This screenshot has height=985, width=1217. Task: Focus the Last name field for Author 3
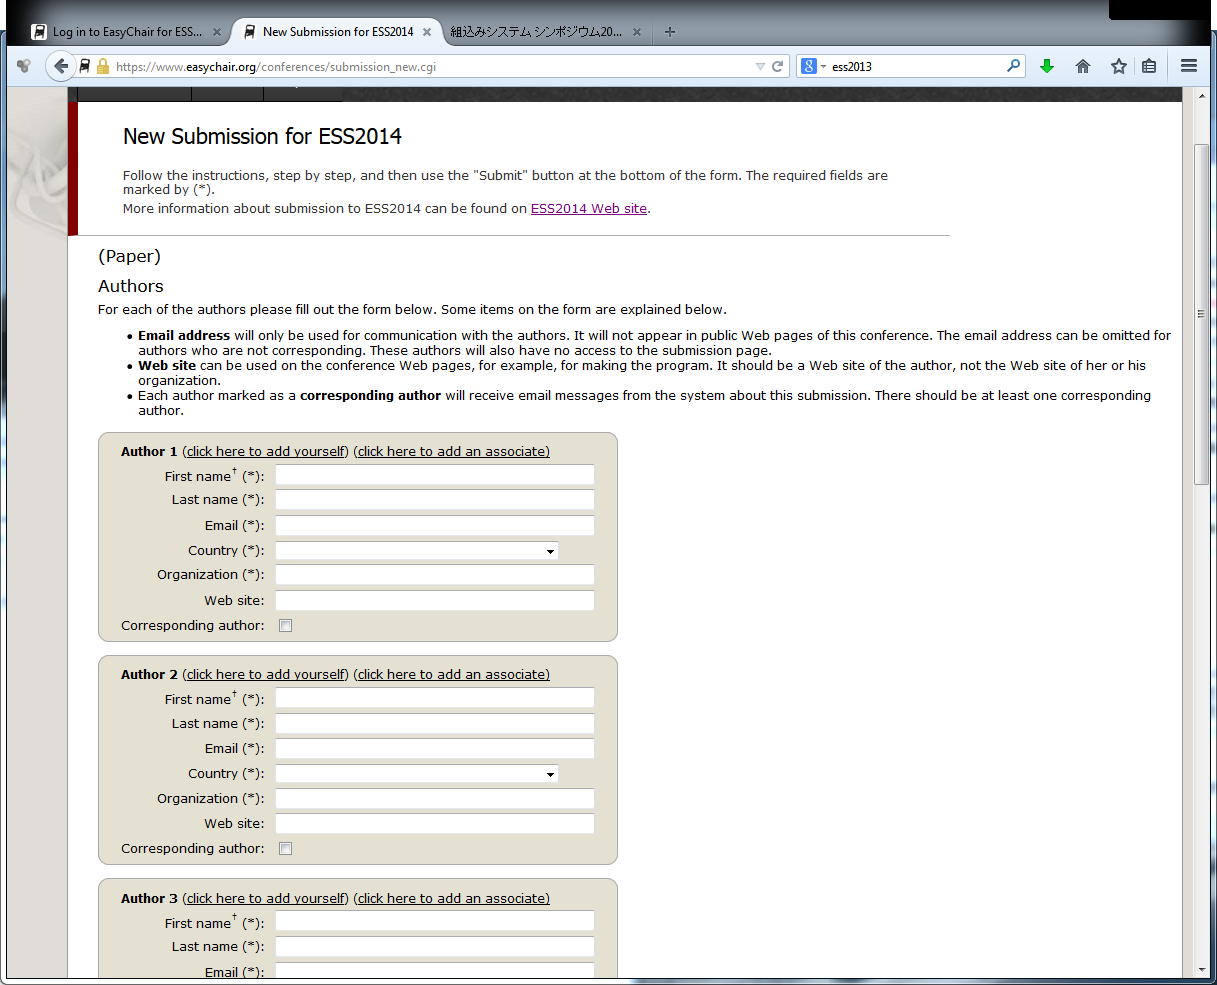click(x=435, y=947)
